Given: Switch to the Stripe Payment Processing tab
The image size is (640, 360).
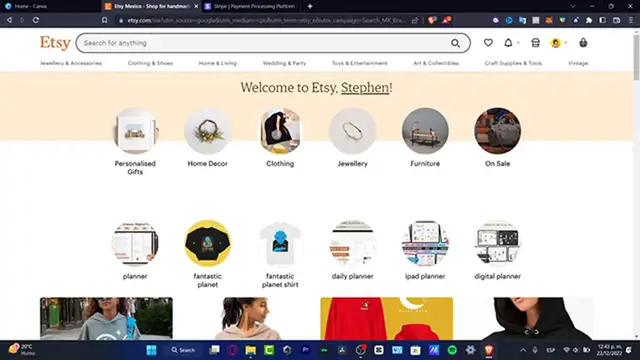Looking at the screenshot, I should (252, 6).
